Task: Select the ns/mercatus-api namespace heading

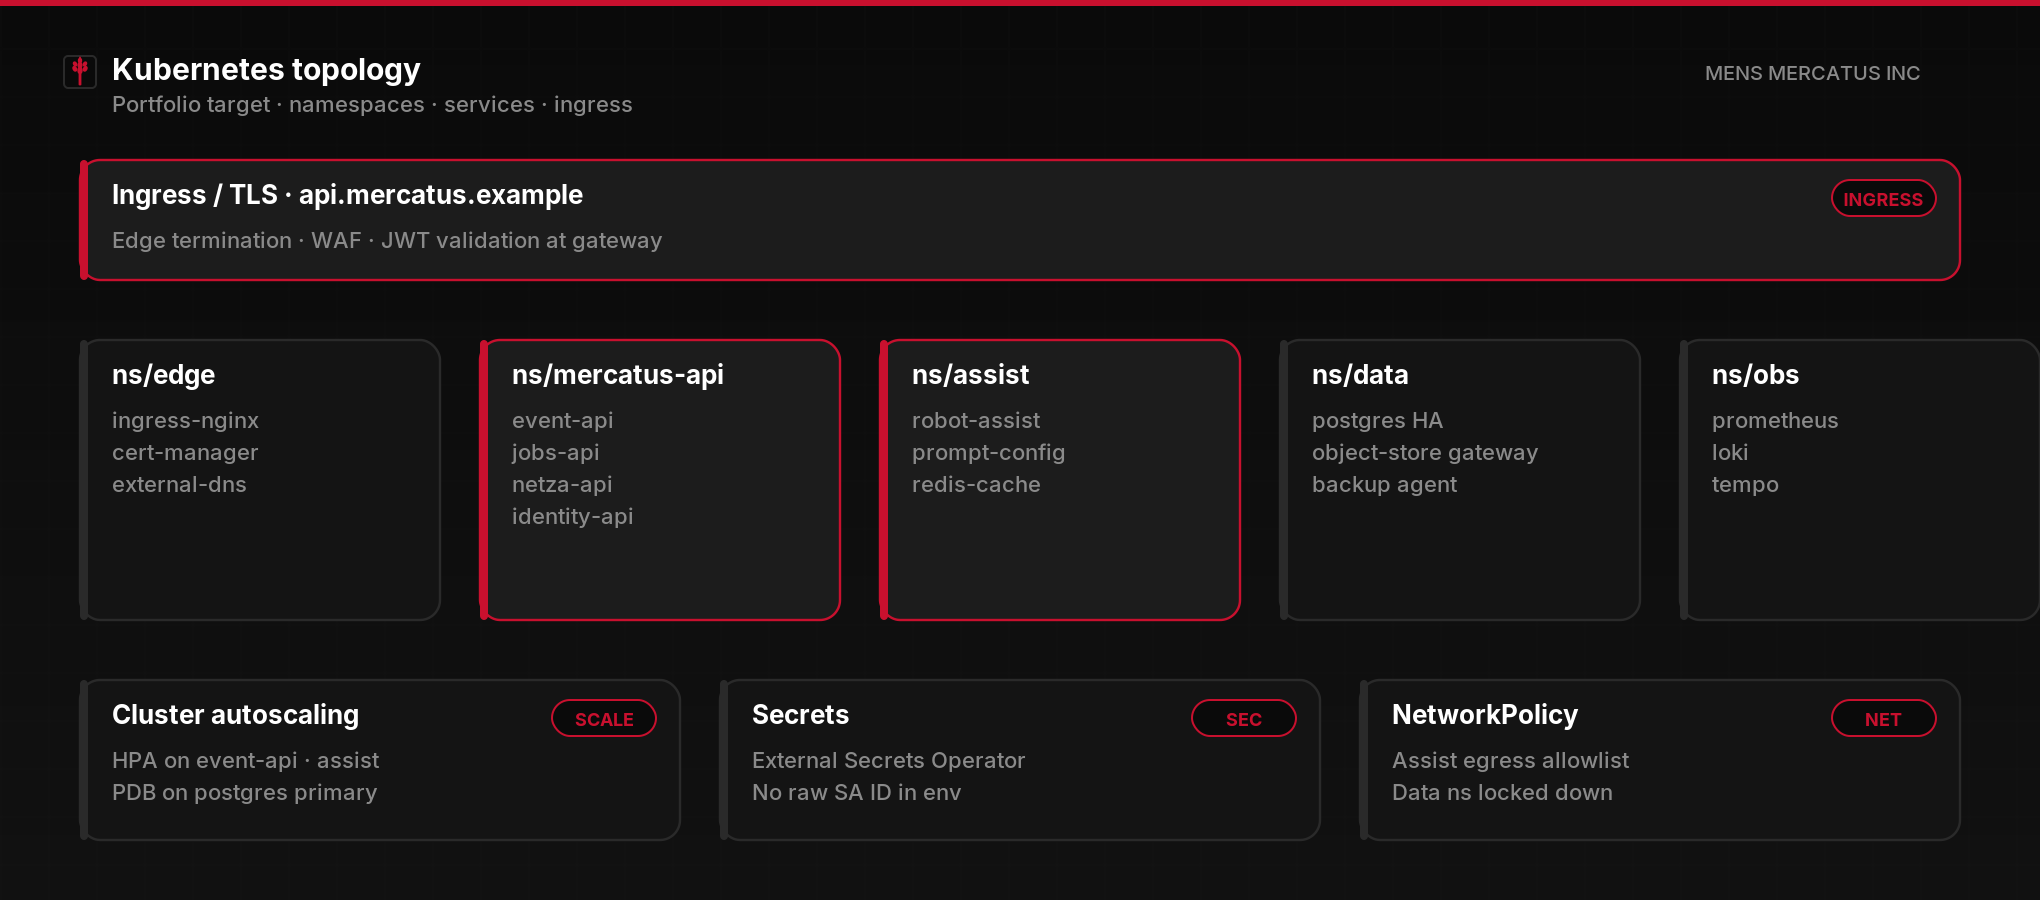Action: point(618,375)
